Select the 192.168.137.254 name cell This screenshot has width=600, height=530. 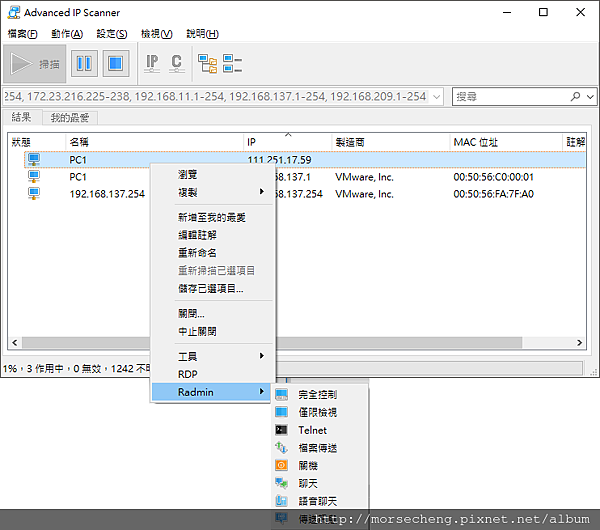pos(107,194)
